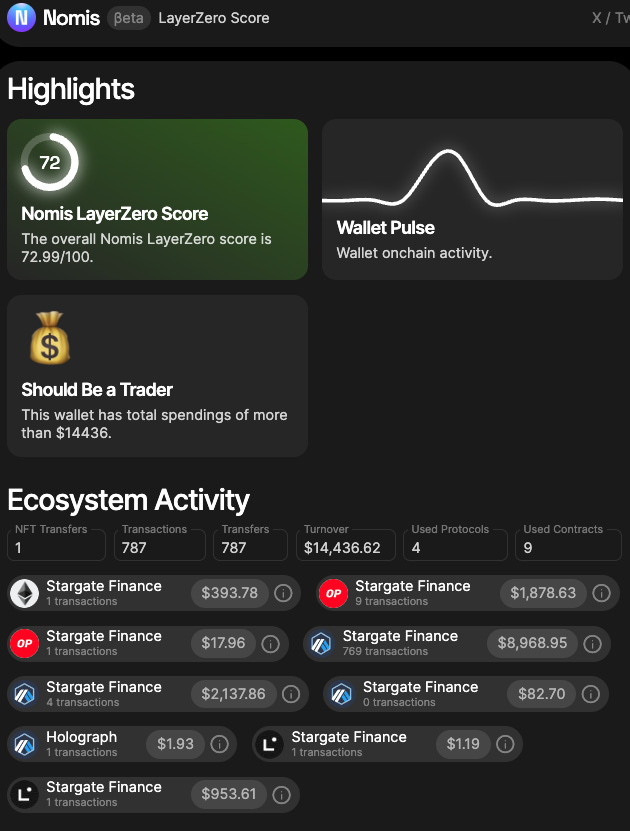Screen dimensions: 630x831
Task: Click the money bag icon
Action: coord(50,338)
